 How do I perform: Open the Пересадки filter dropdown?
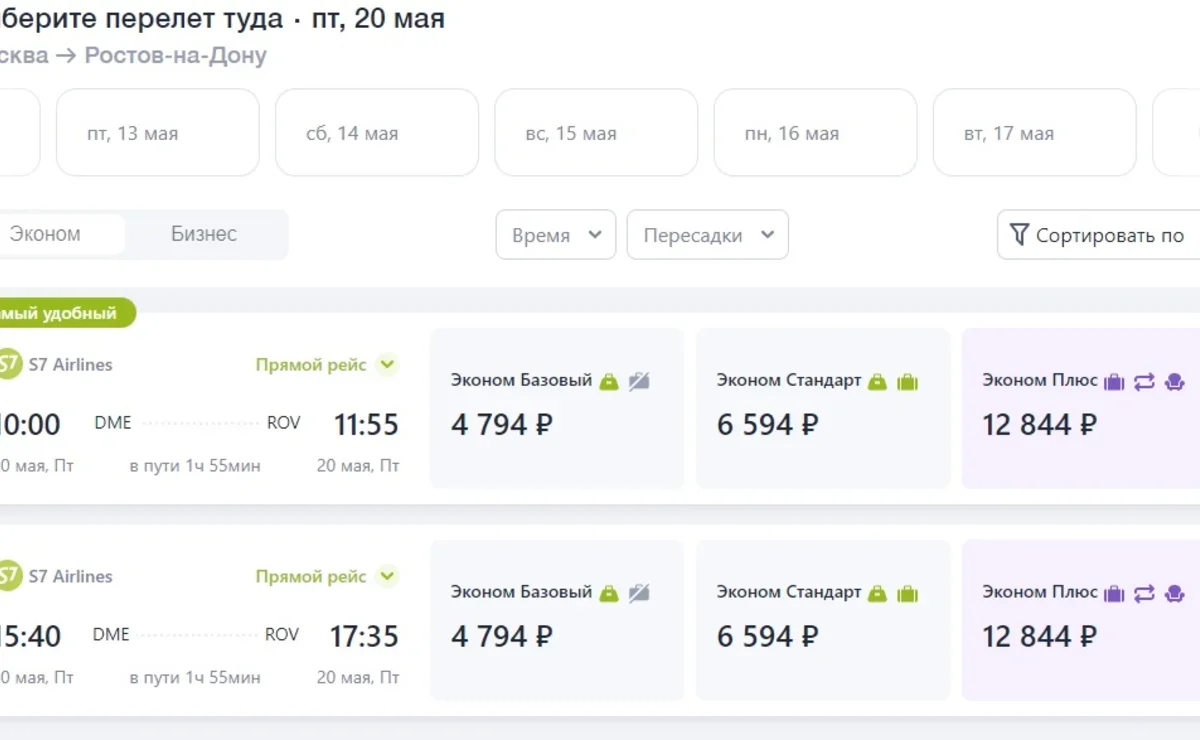(708, 235)
